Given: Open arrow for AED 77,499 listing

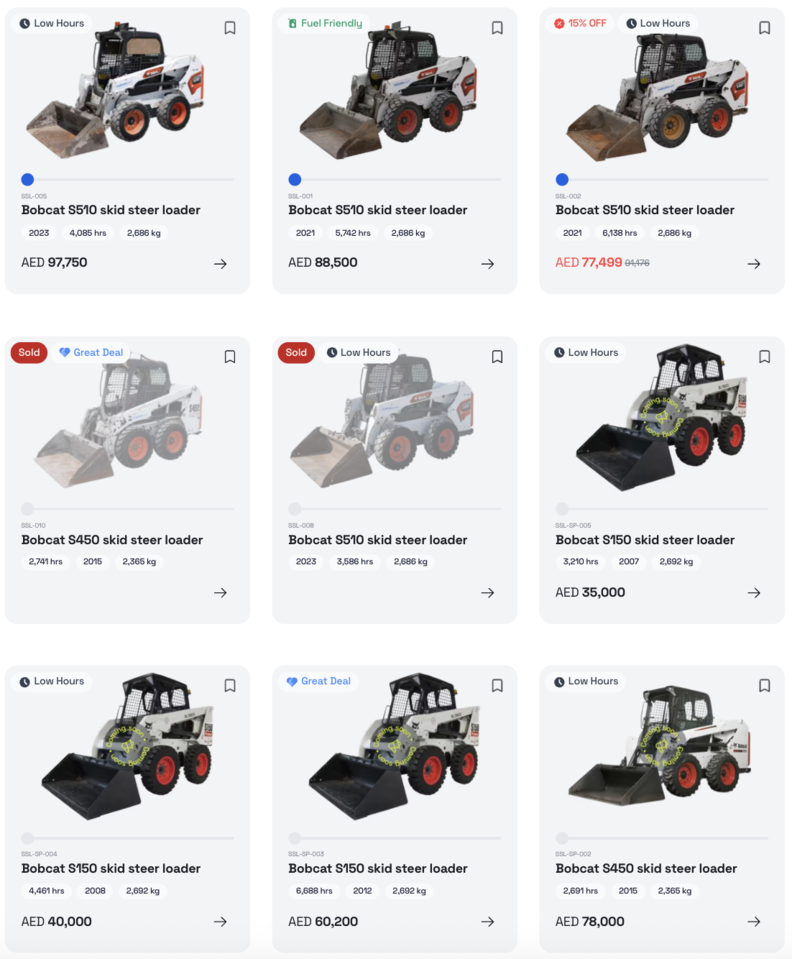Looking at the screenshot, I should 754,264.
